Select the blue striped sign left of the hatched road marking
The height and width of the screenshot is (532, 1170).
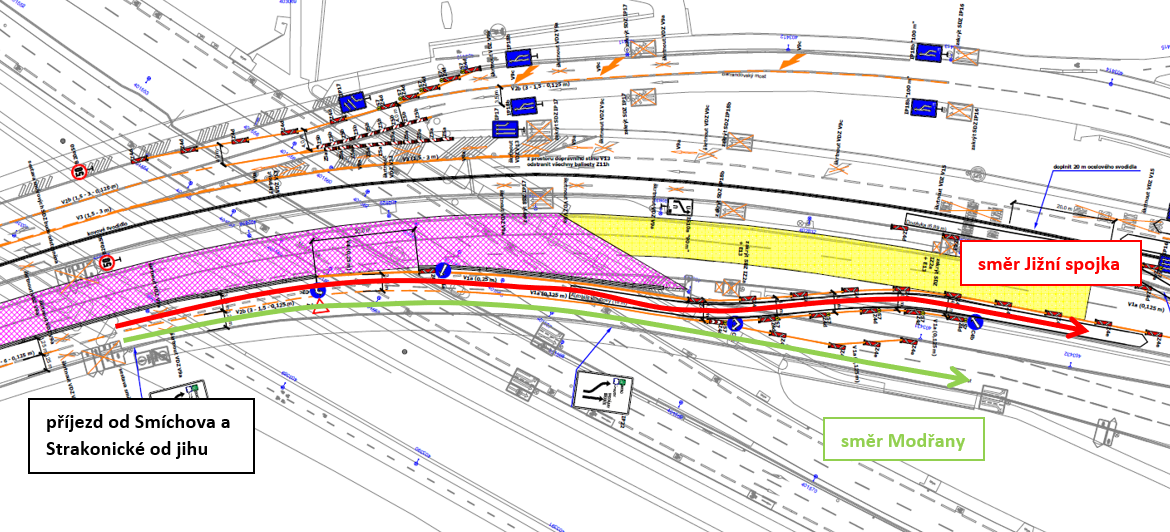(x=505, y=131)
